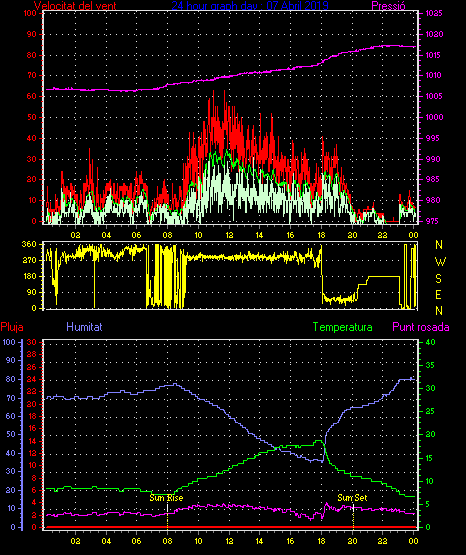Click wind direction axis value 180
This screenshot has height=555, width=466.
click(x=29, y=276)
